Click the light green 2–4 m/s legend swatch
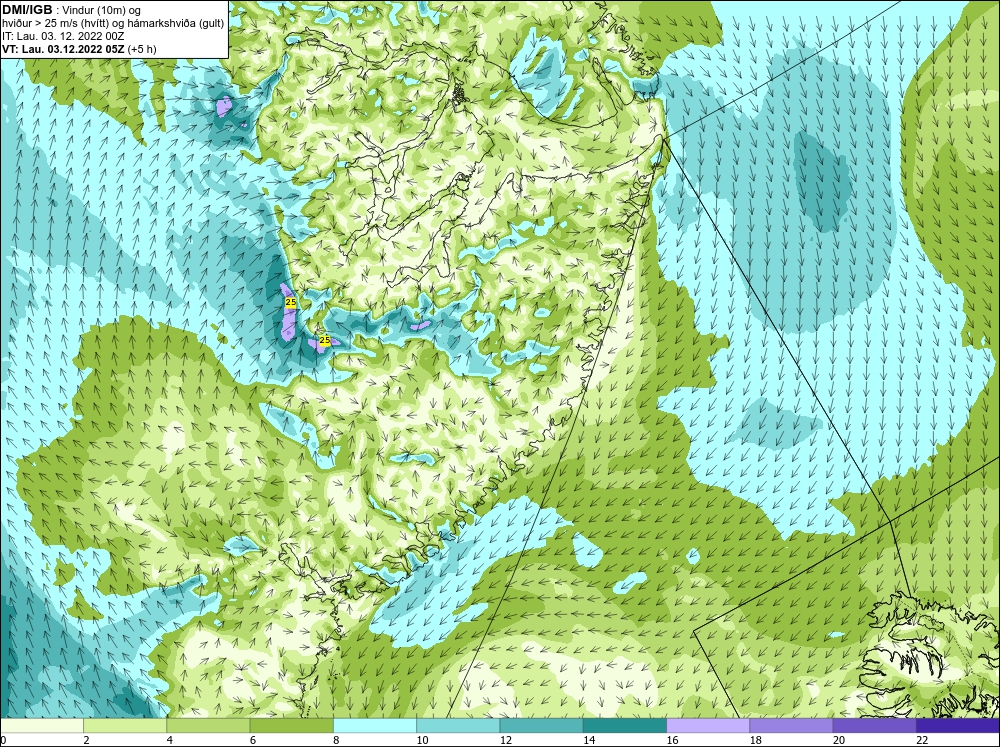 (125, 726)
